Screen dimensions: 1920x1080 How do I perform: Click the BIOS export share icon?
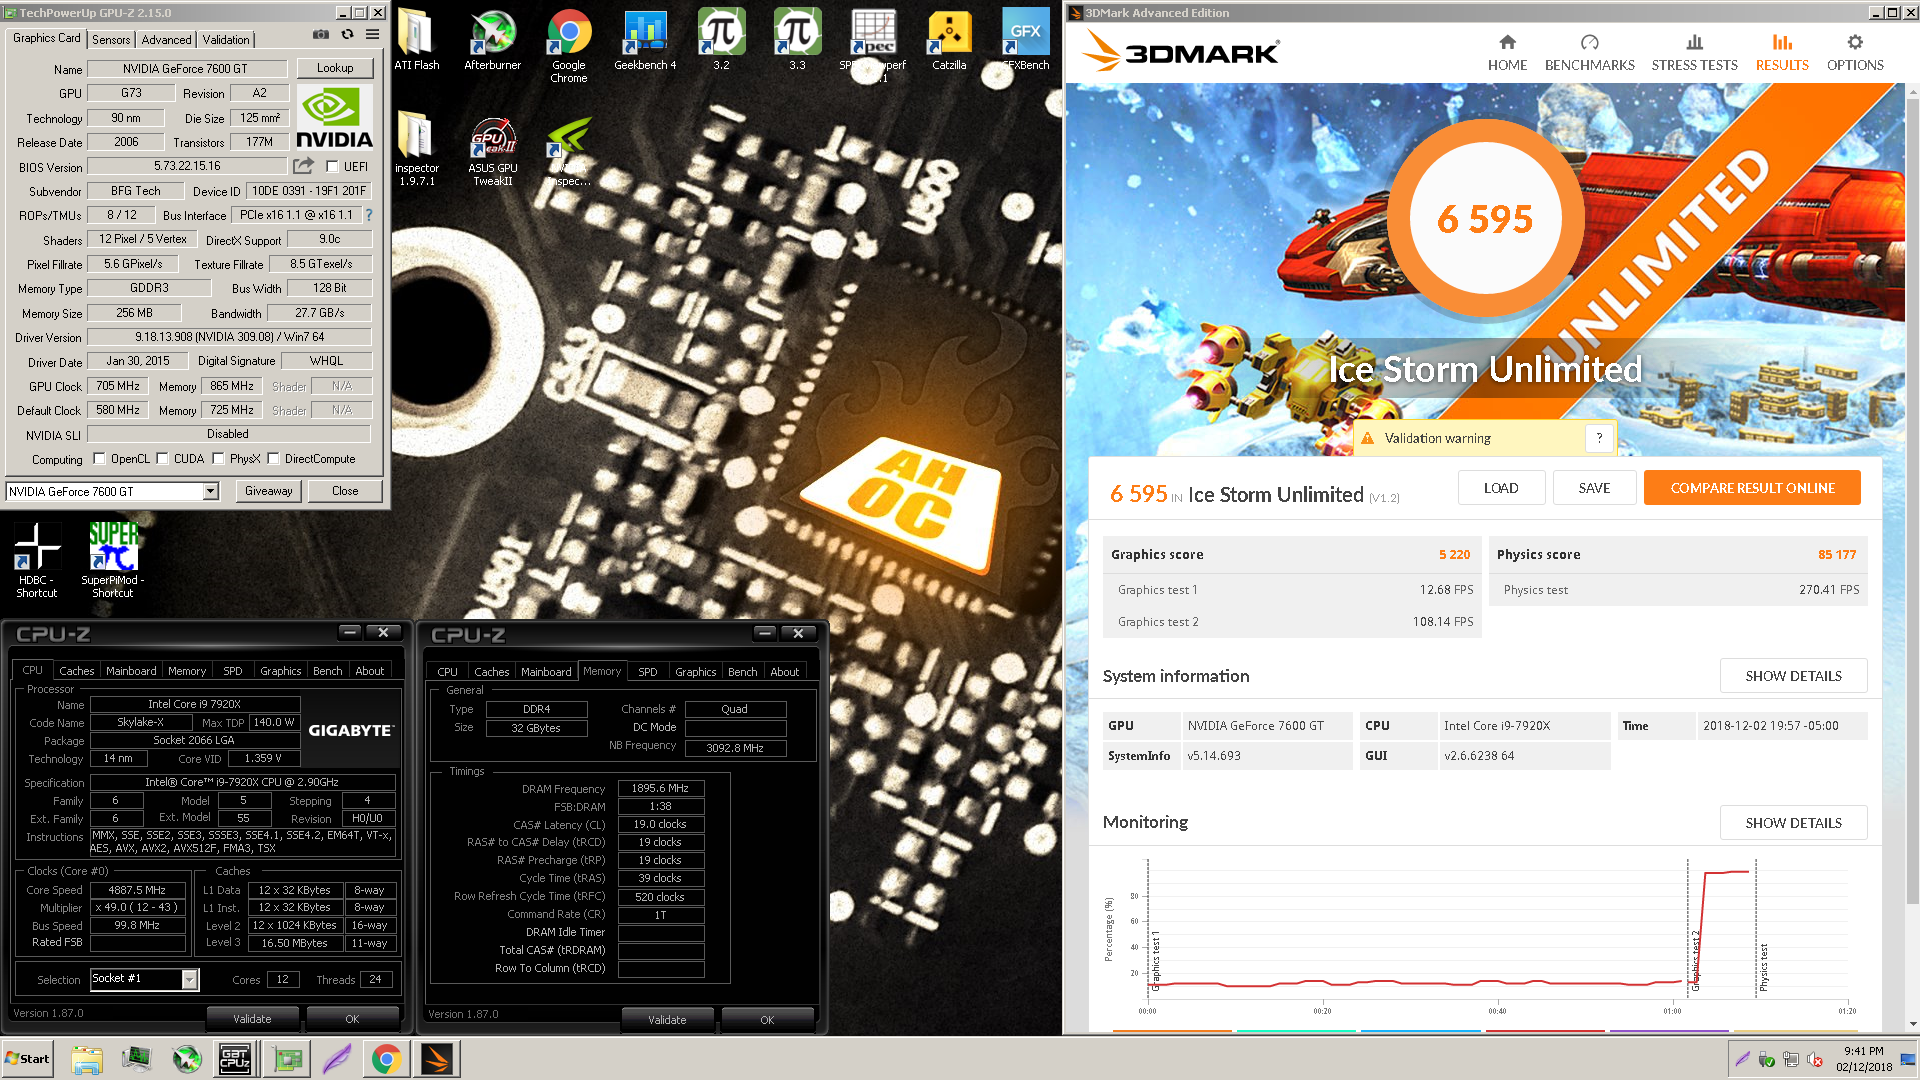pos(304,166)
